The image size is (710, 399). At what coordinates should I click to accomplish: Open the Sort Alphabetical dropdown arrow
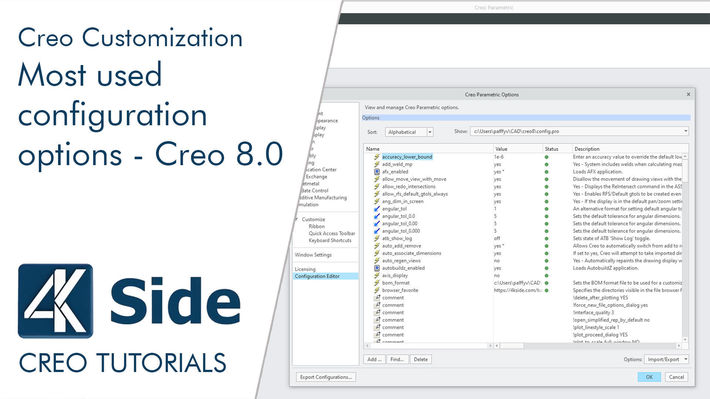coord(430,132)
